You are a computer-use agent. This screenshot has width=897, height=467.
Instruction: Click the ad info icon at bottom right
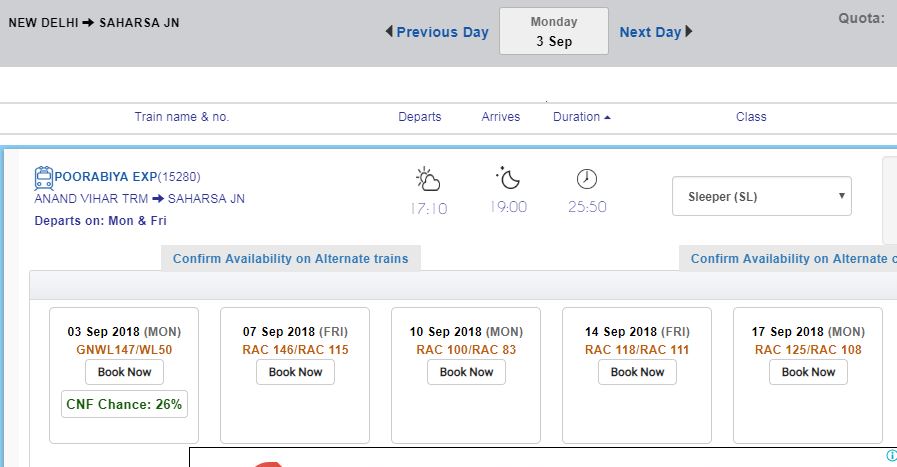click(x=890, y=456)
